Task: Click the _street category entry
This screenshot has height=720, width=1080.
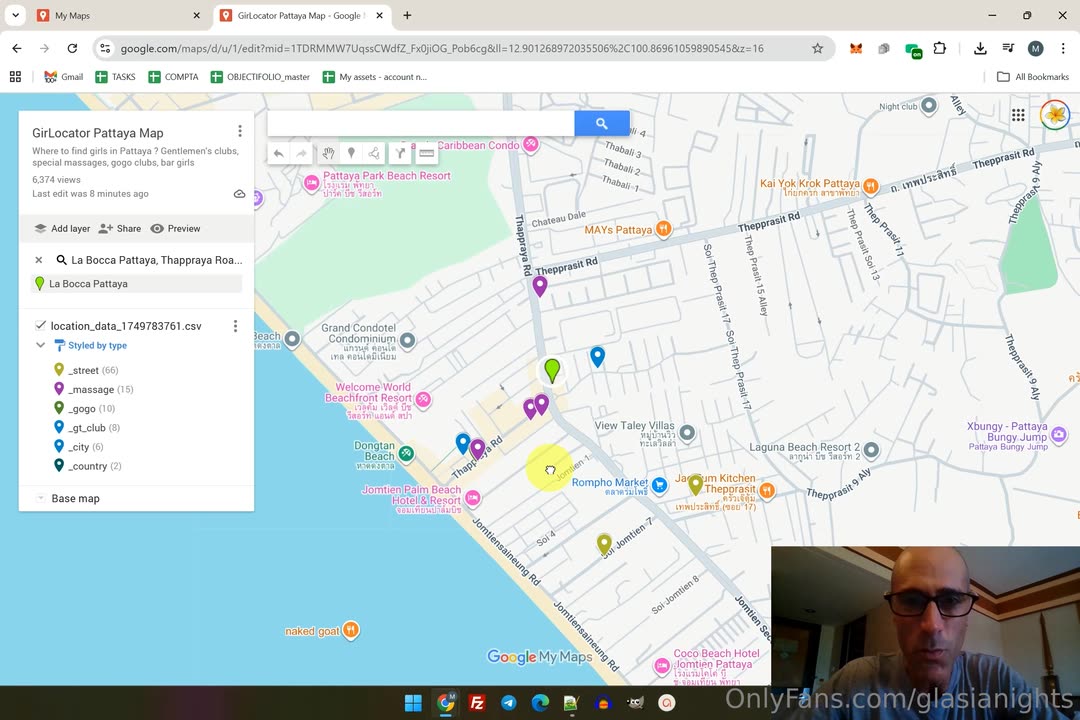Action: tap(86, 370)
